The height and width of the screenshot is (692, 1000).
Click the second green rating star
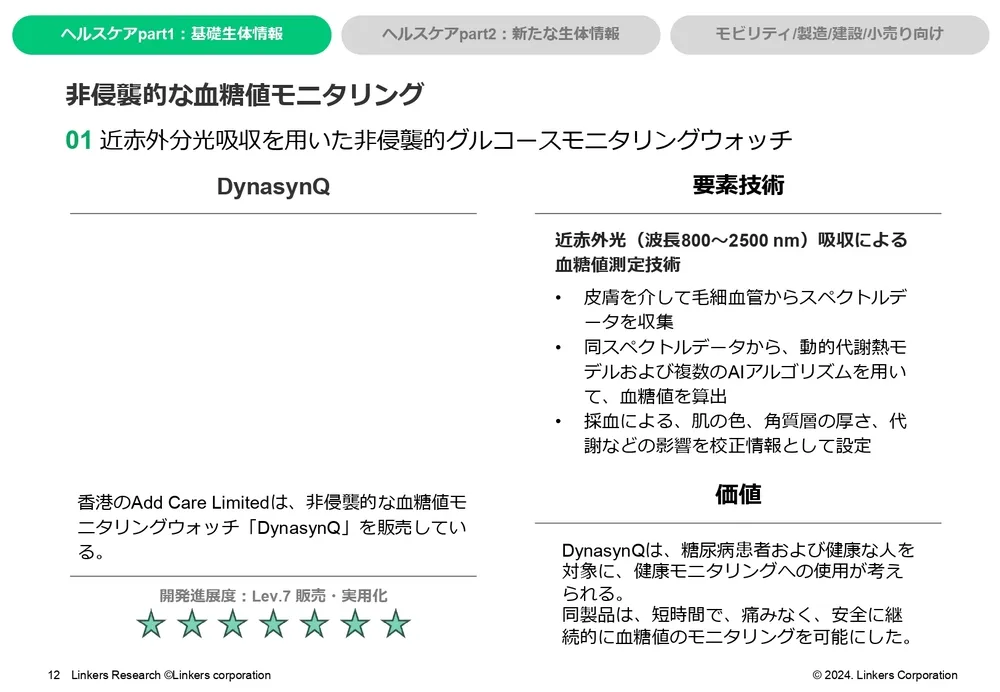click(x=192, y=624)
